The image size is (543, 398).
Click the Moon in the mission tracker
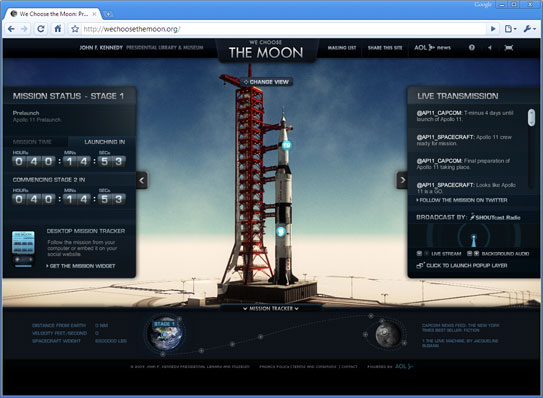[388, 334]
